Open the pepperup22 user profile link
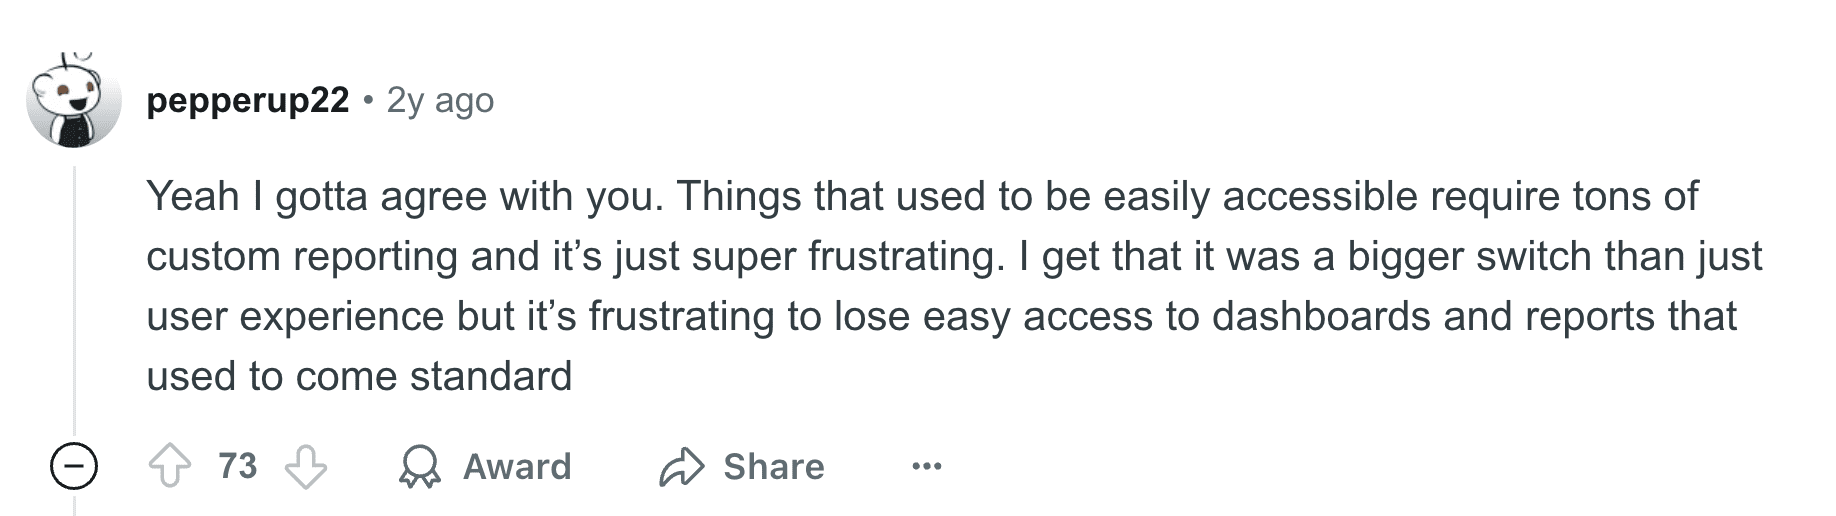Viewport: 1836px width, 516px height. click(x=248, y=100)
